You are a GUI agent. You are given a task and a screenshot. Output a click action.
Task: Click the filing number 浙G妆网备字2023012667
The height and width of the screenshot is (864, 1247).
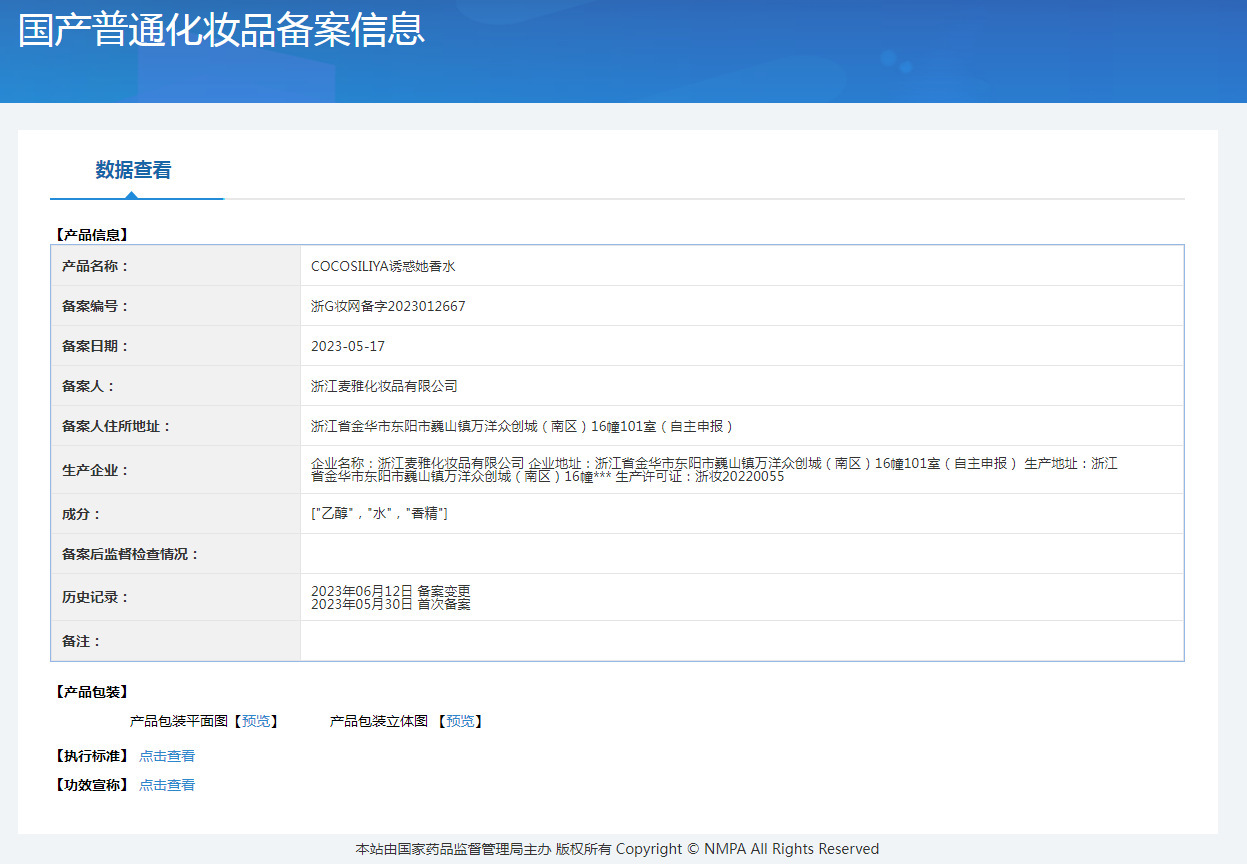tap(388, 306)
